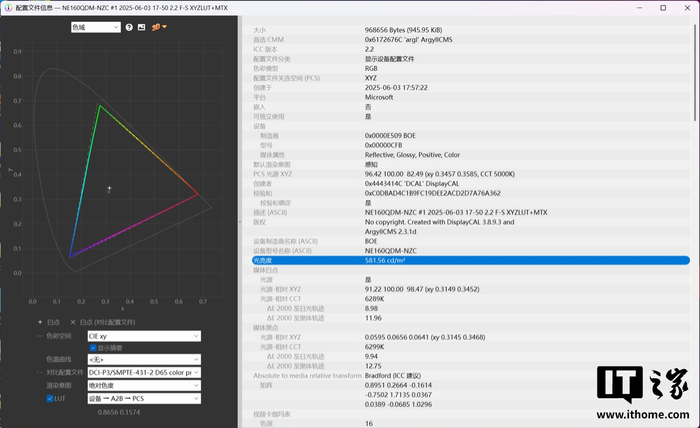Expand the 色温曲线 dropdown showing <无>
Viewport: 700px width, 428px height.
point(144,359)
